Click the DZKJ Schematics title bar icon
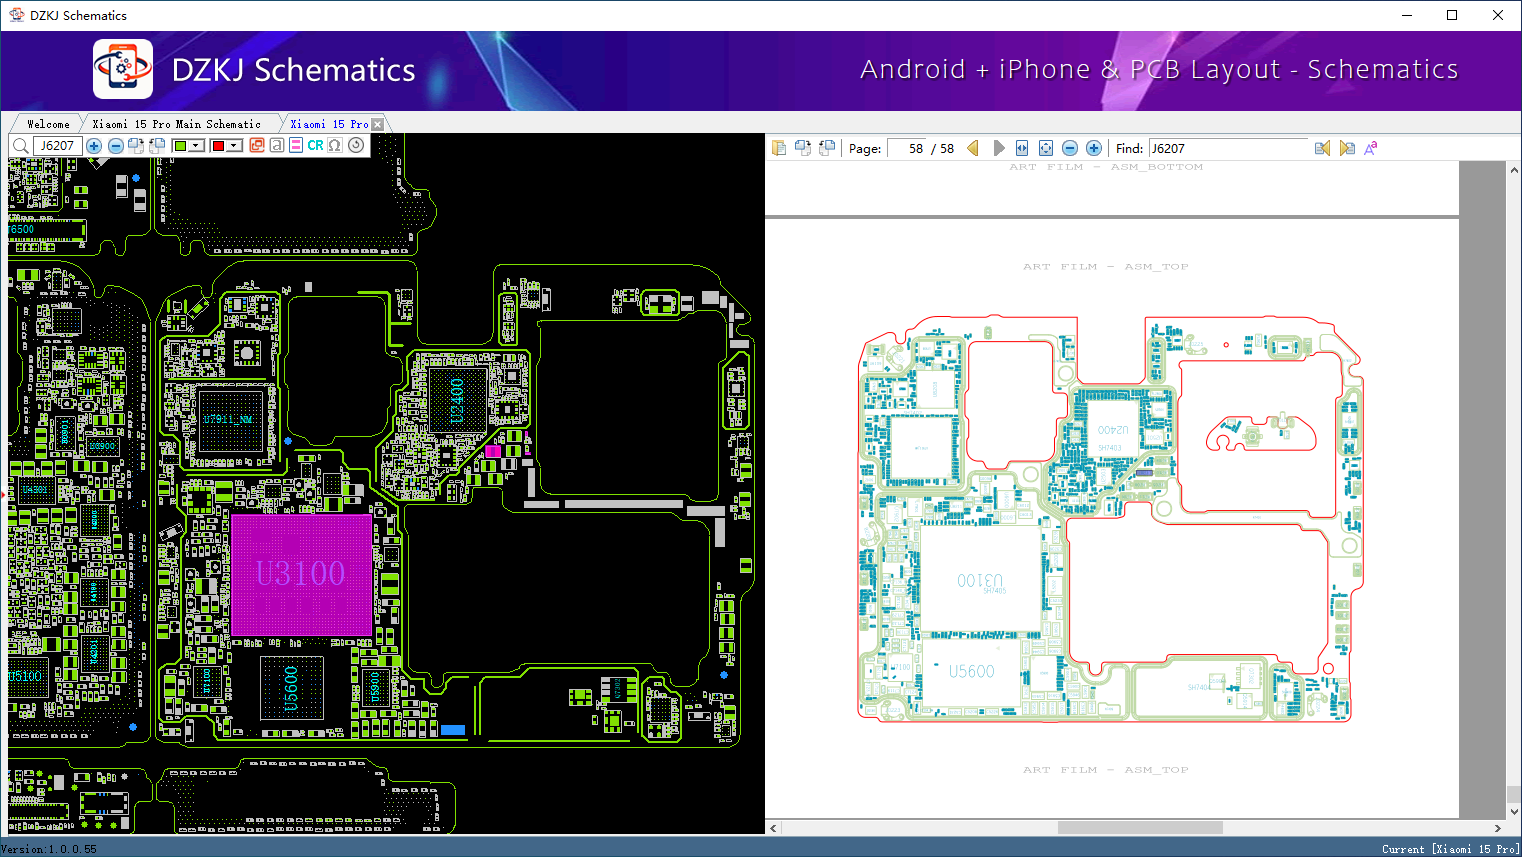 point(16,15)
